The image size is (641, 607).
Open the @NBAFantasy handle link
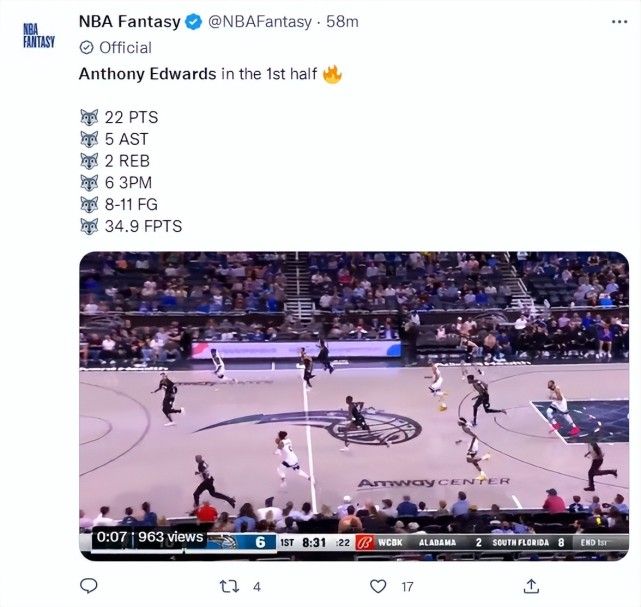260,22
